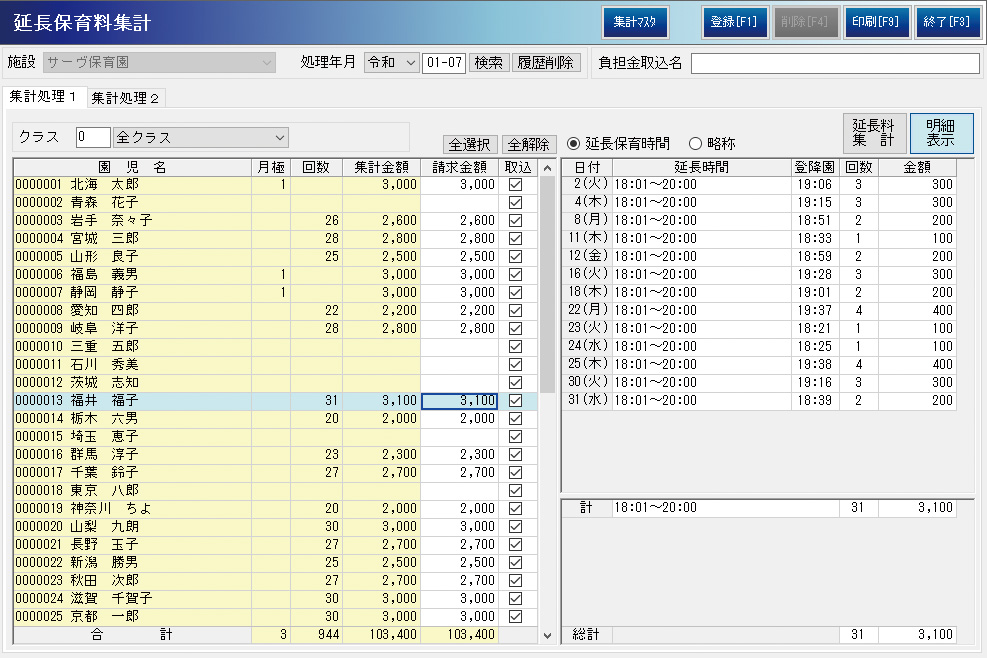This screenshot has height=658, width=987.
Task: Expand the 令和 era dropdown
Action: [391, 62]
